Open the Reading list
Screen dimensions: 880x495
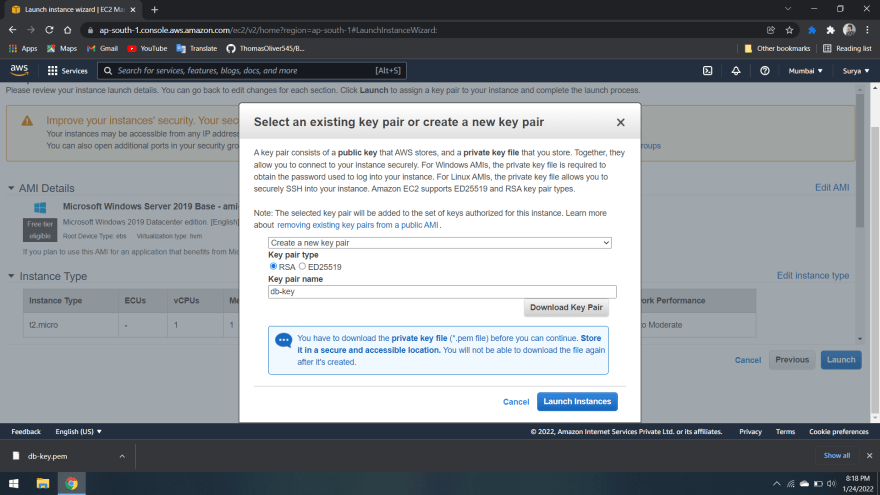pyautogui.click(x=847, y=48)
